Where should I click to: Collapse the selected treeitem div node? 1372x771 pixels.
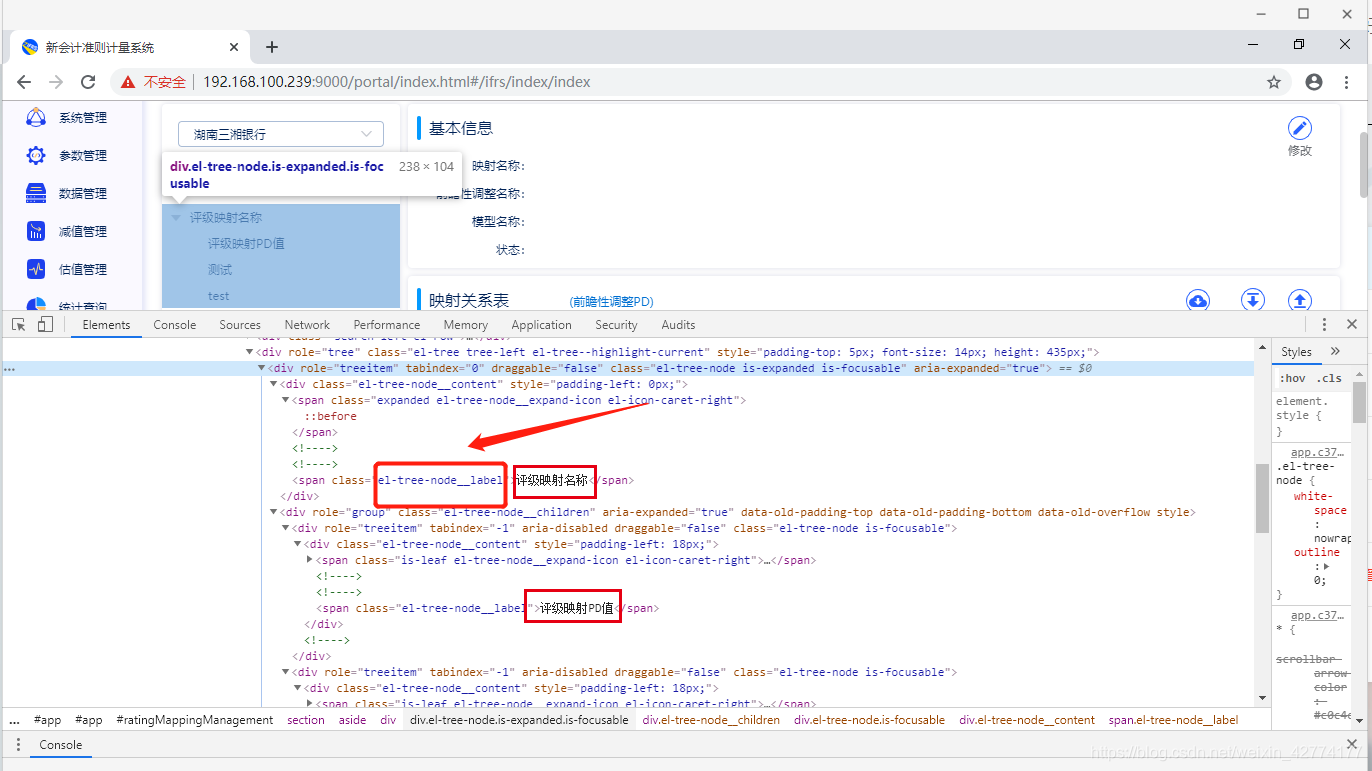(x=262, y=368)
